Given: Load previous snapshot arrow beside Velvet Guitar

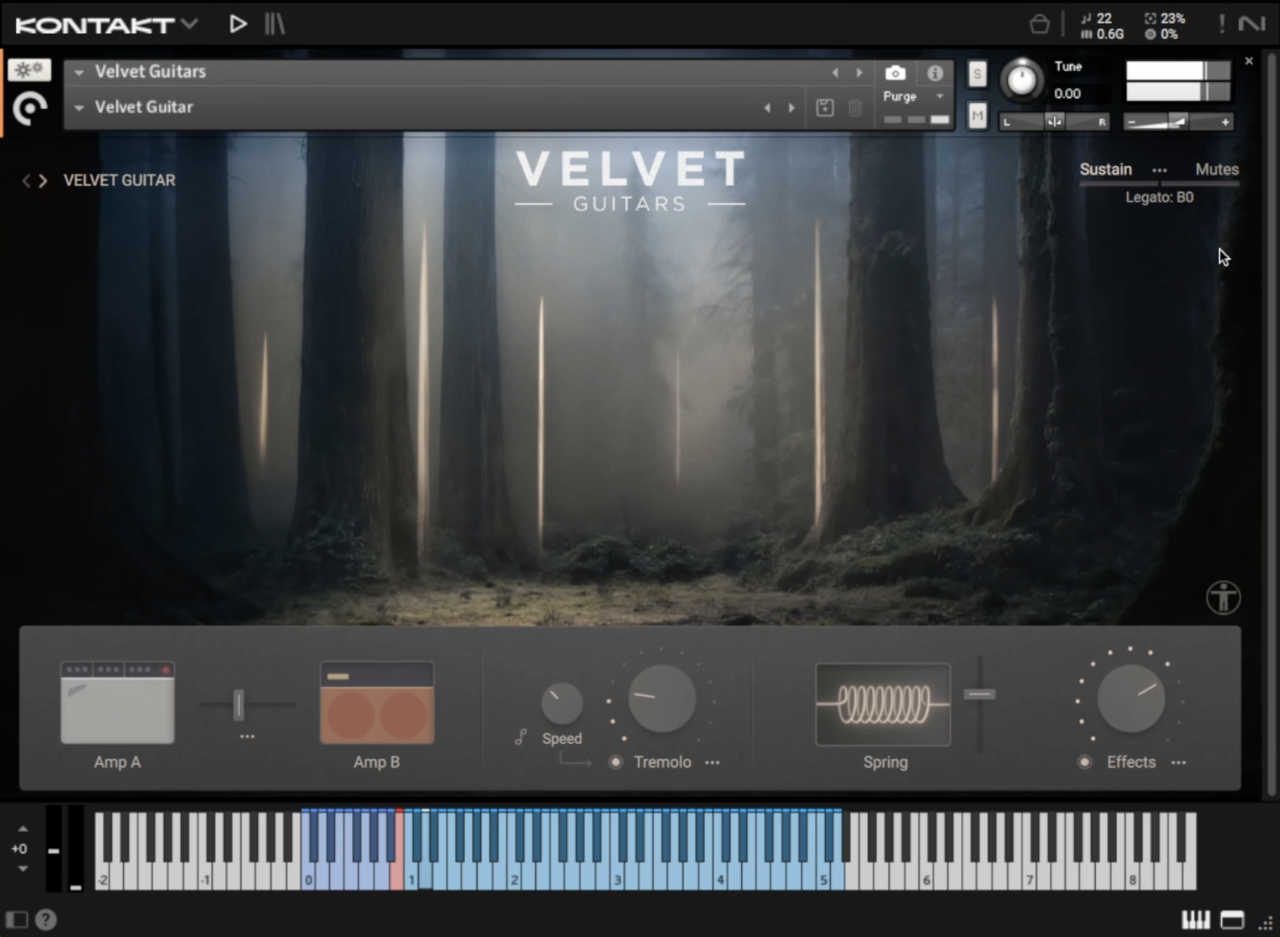Looking at the screenshot, I should (767, 108).
